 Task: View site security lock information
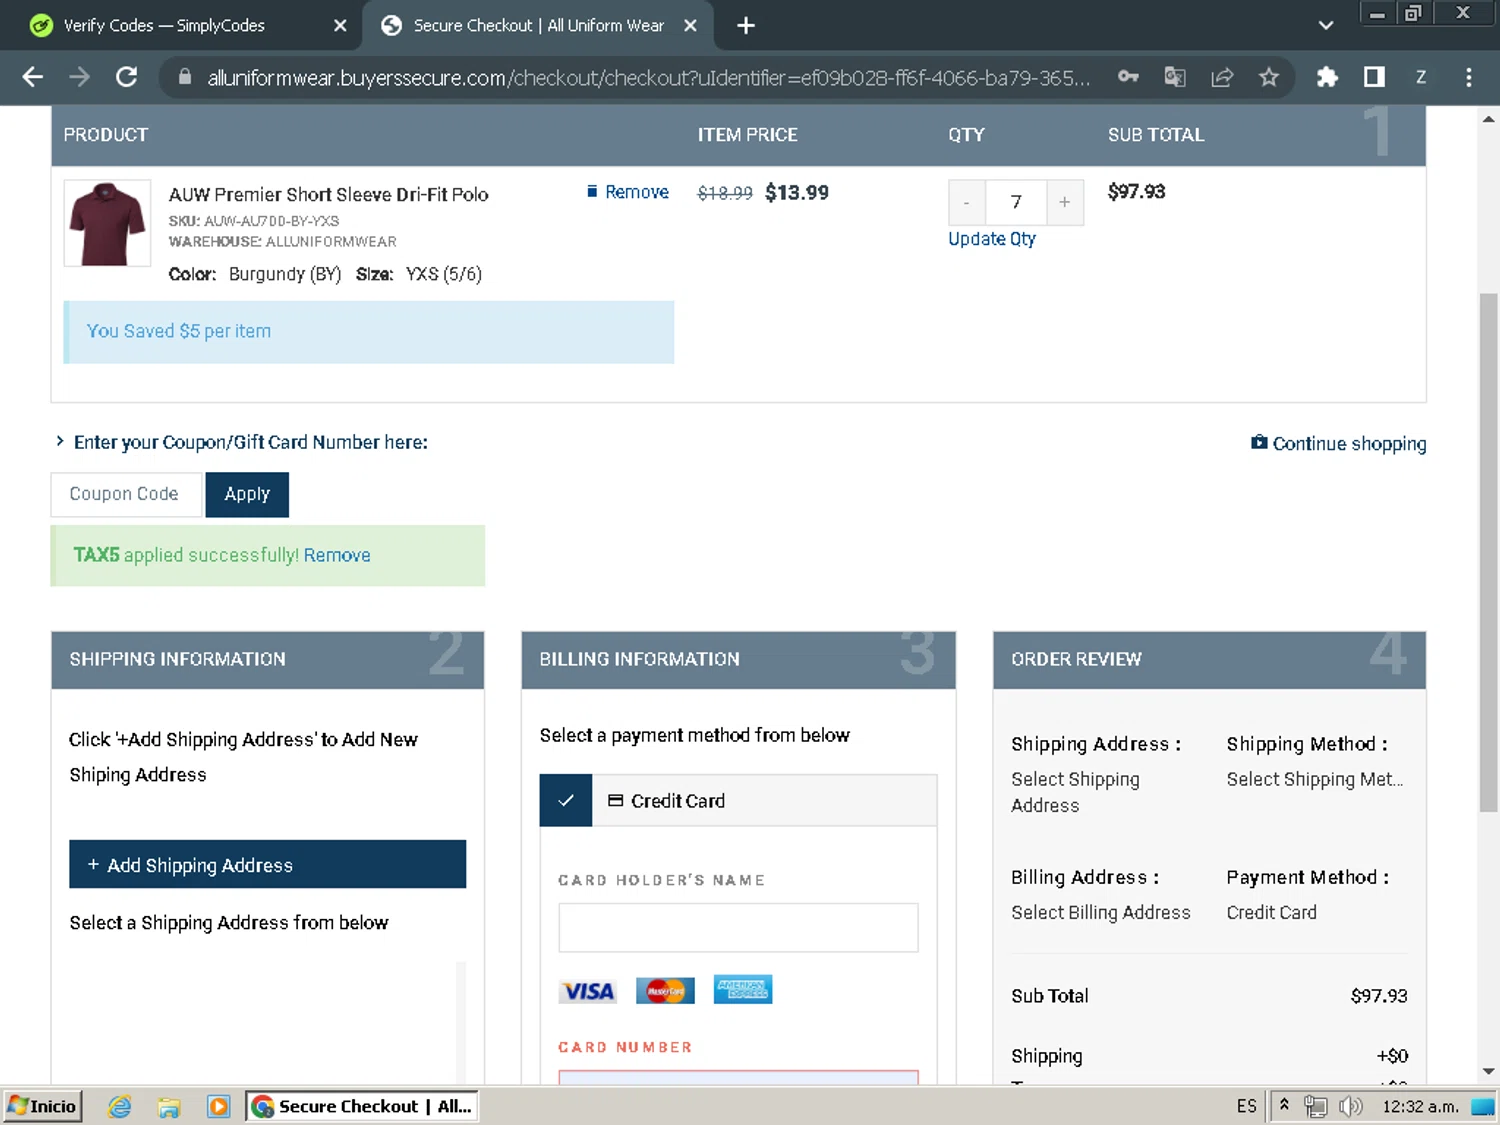tap(184, 77)
